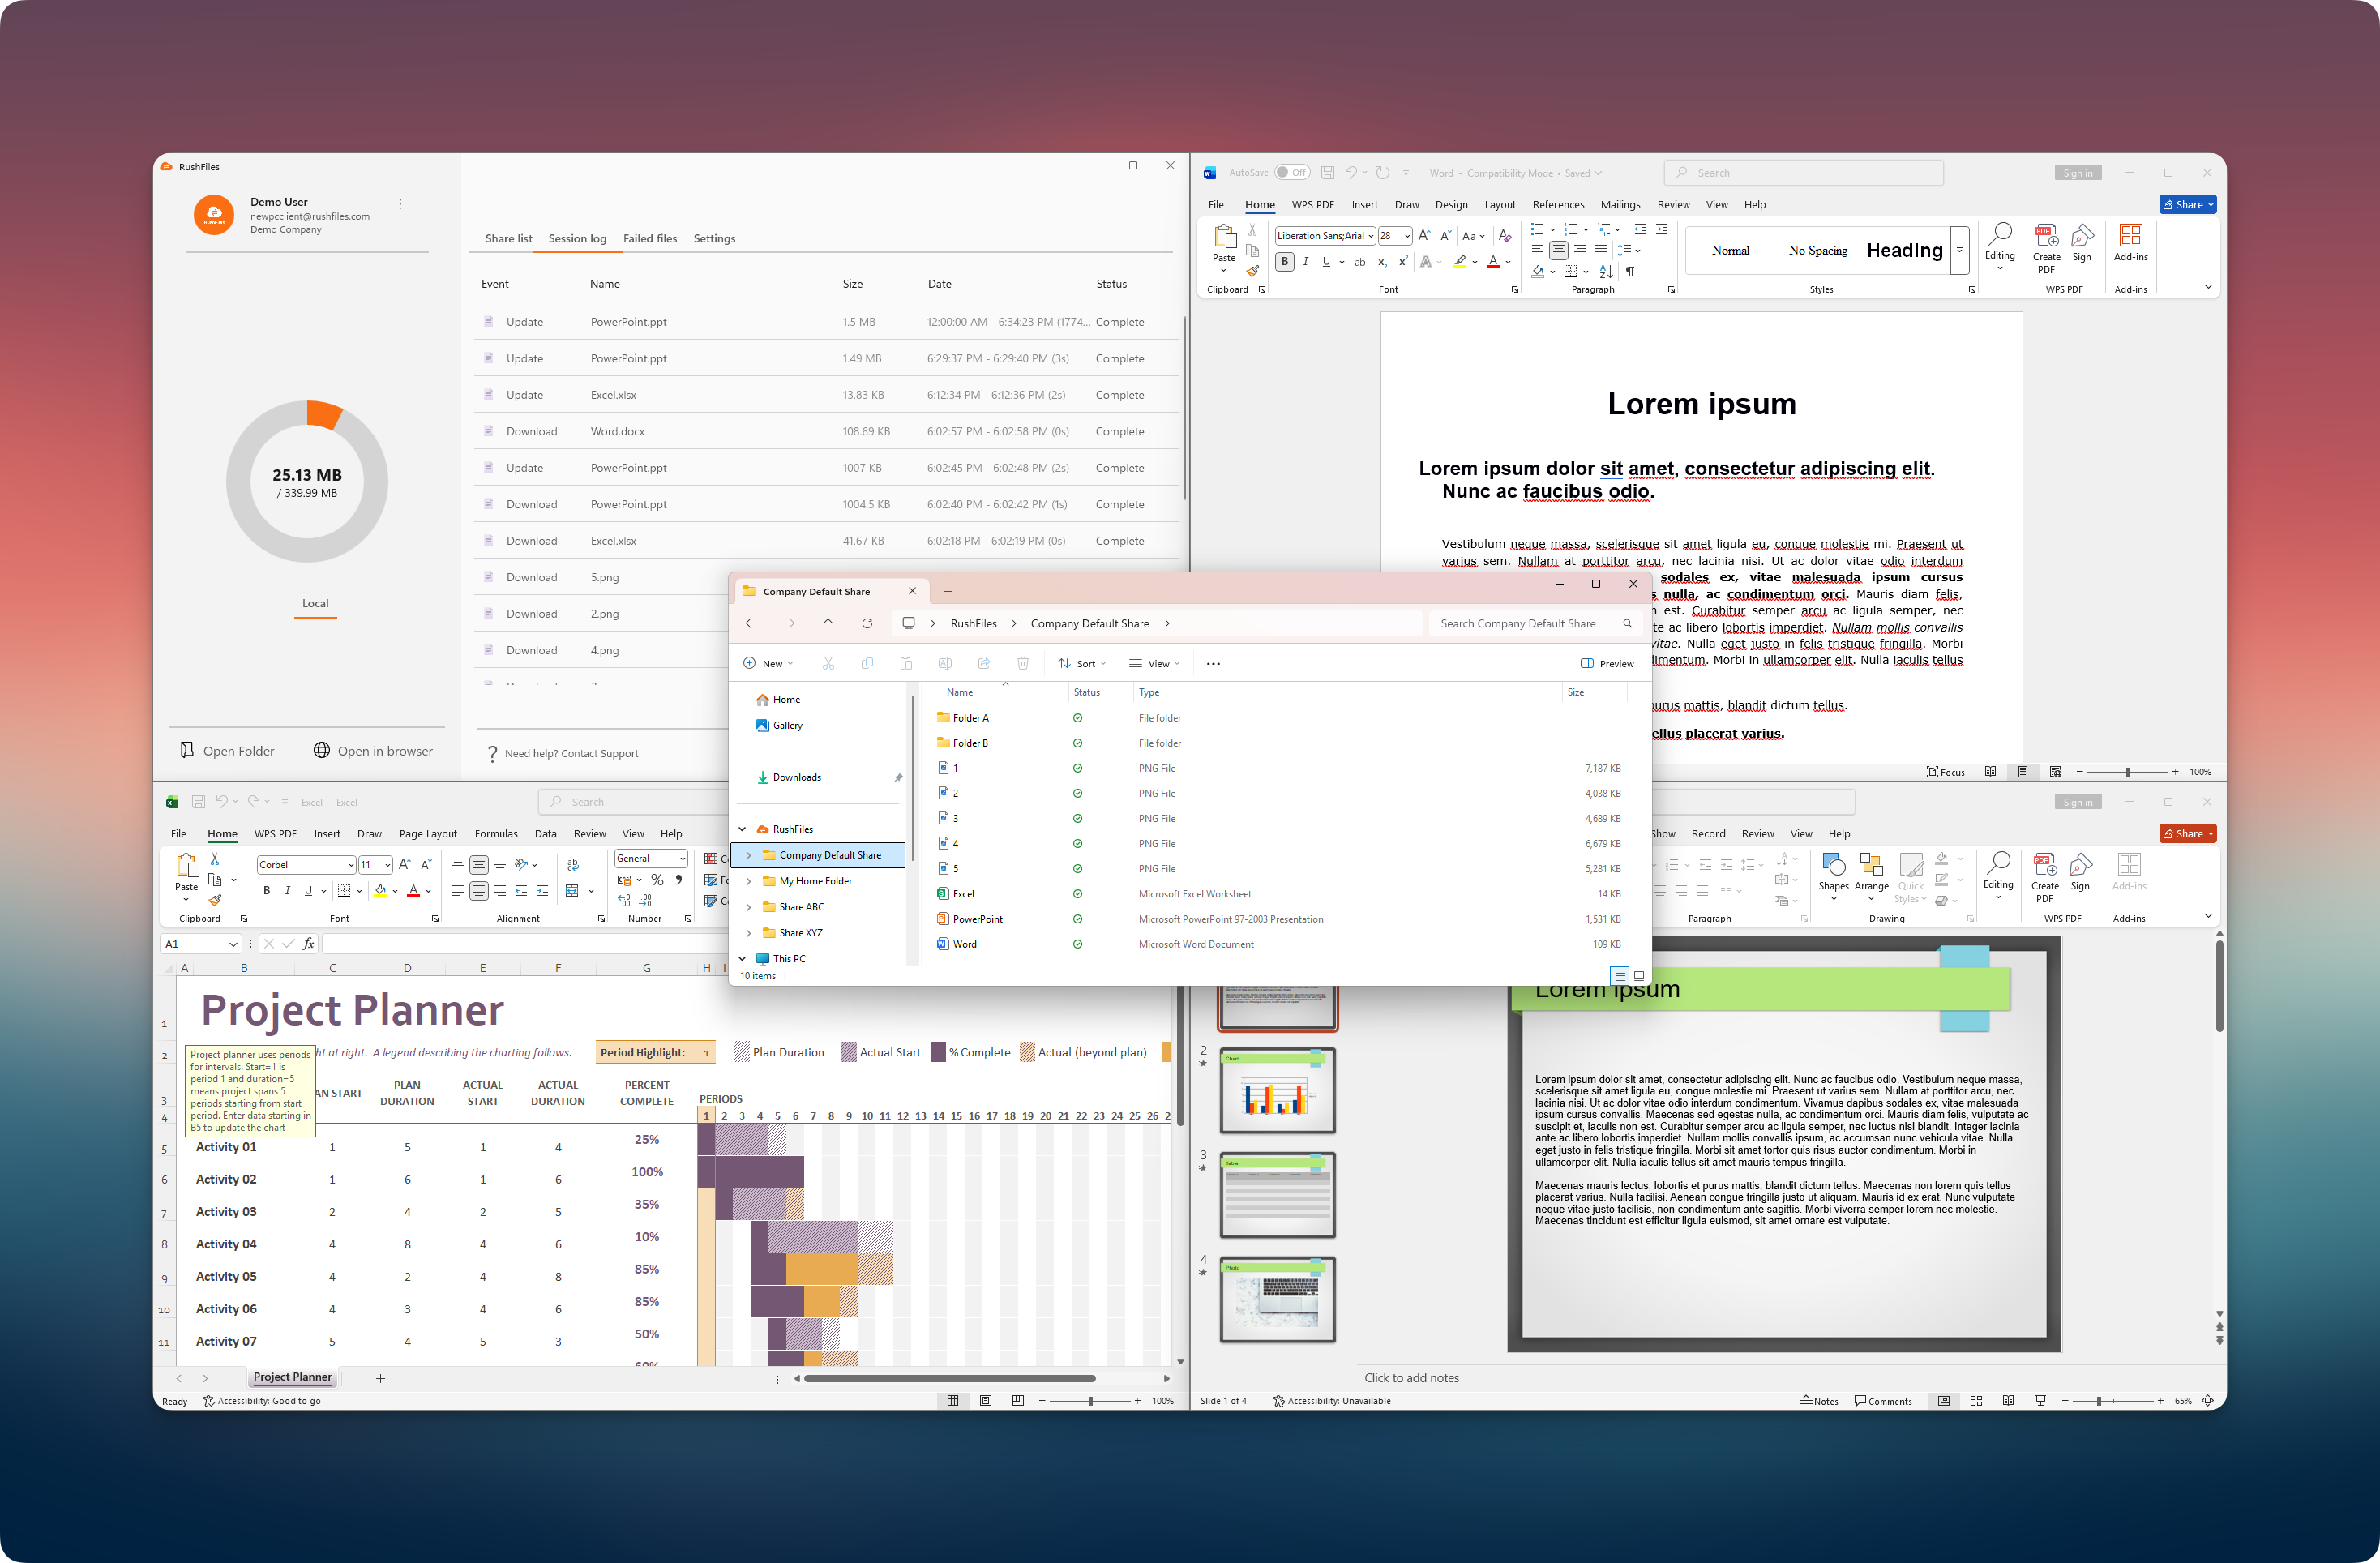2380x1563 pixels.
Task: Click the refresh icon in File Explorer
Action: (867, 623)
